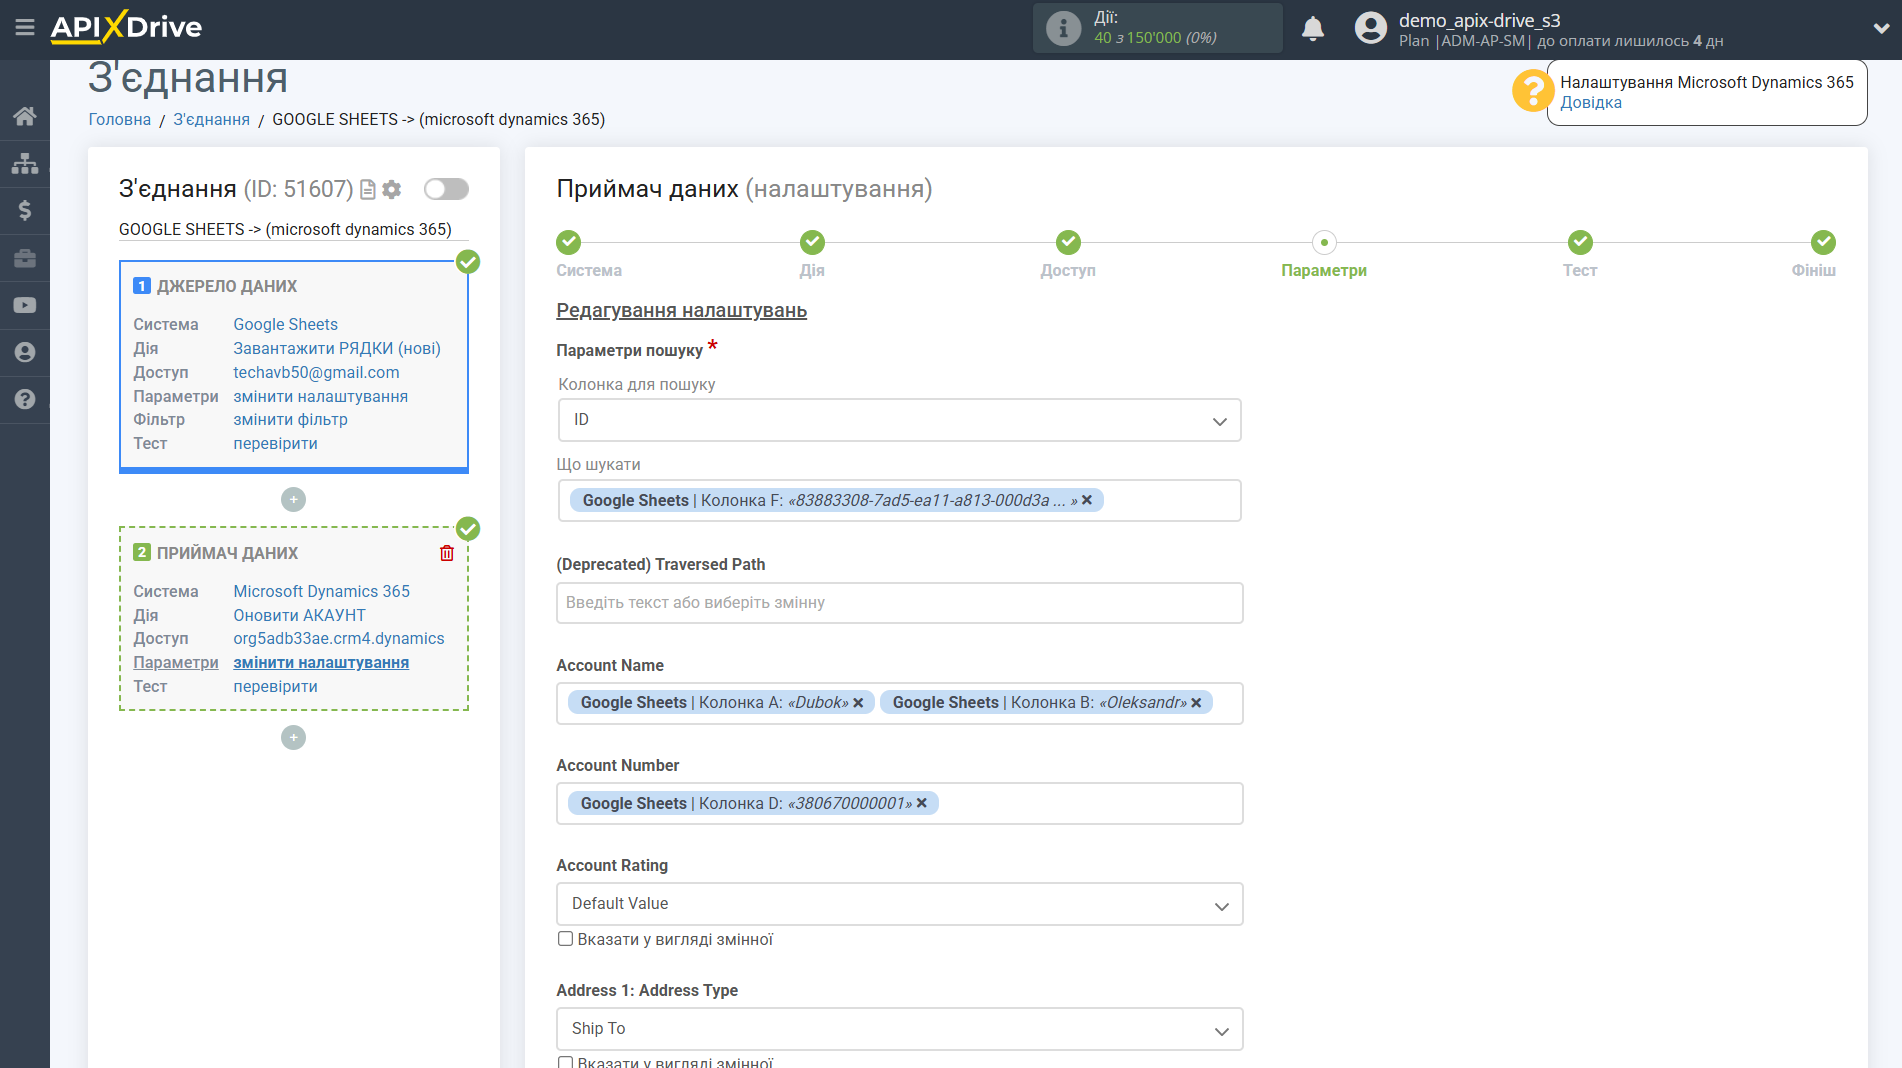
Task: Open the connections sitemap sidebar icon
Action: click(25, 163)
